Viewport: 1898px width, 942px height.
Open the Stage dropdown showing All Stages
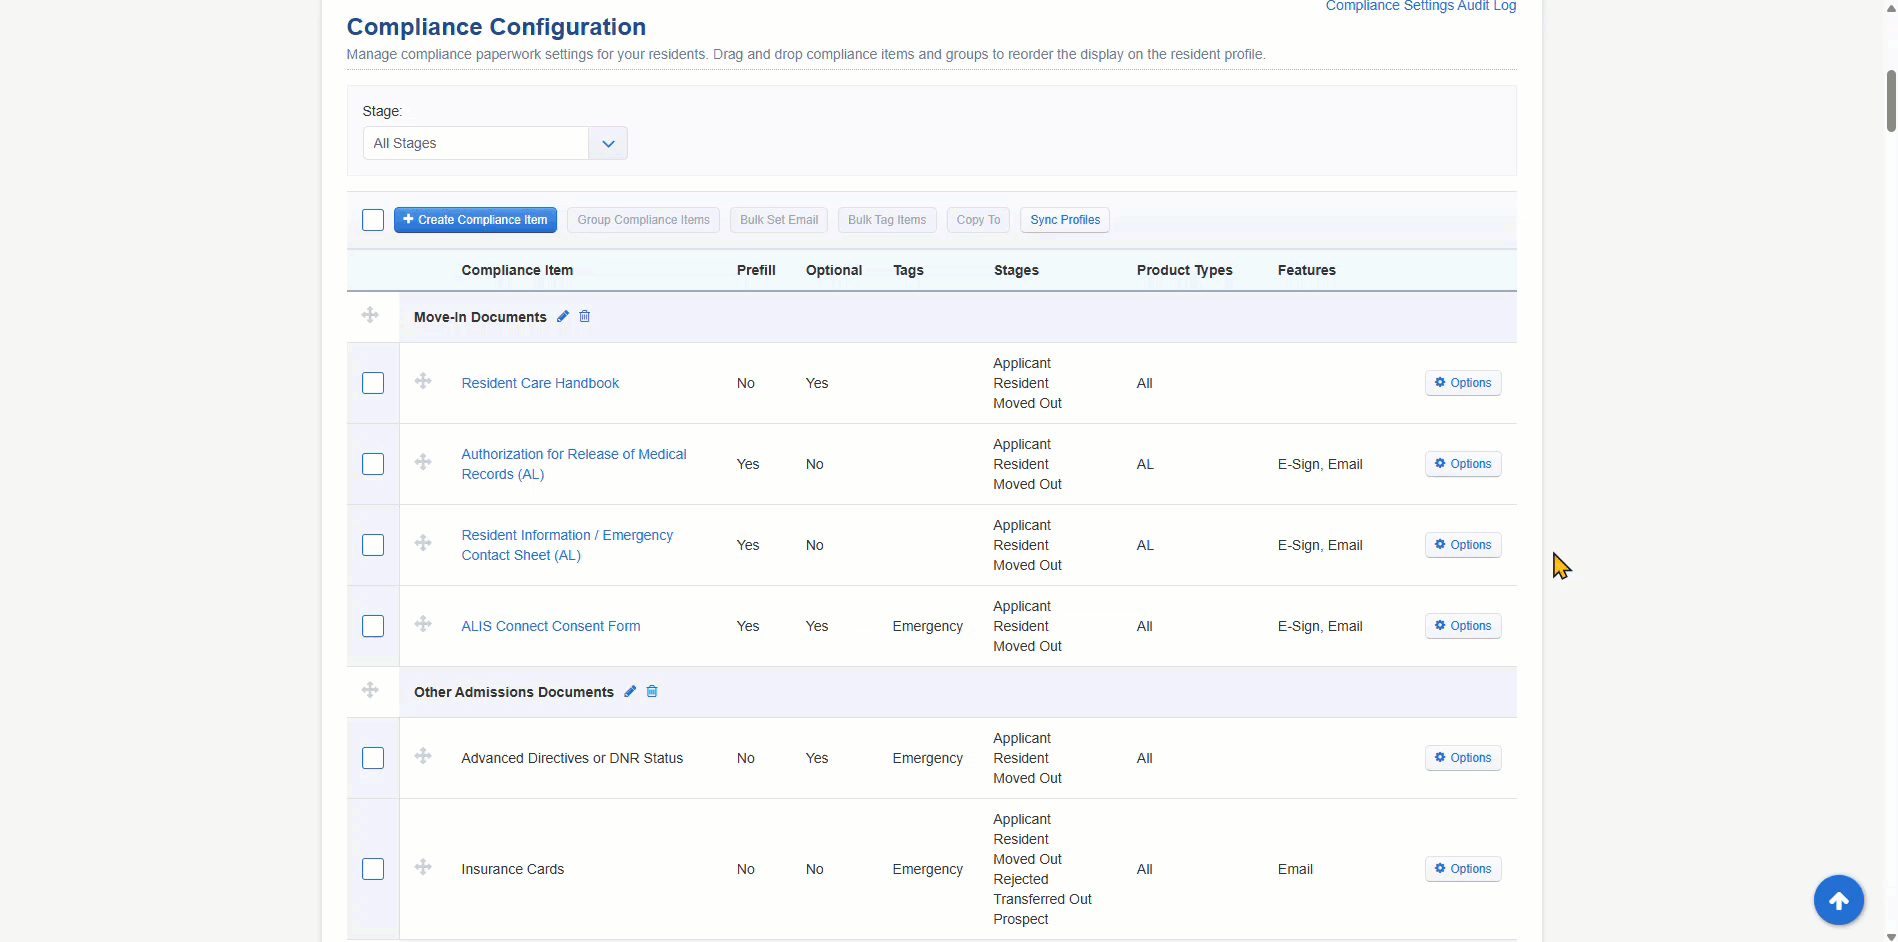(x=495, y=143)
